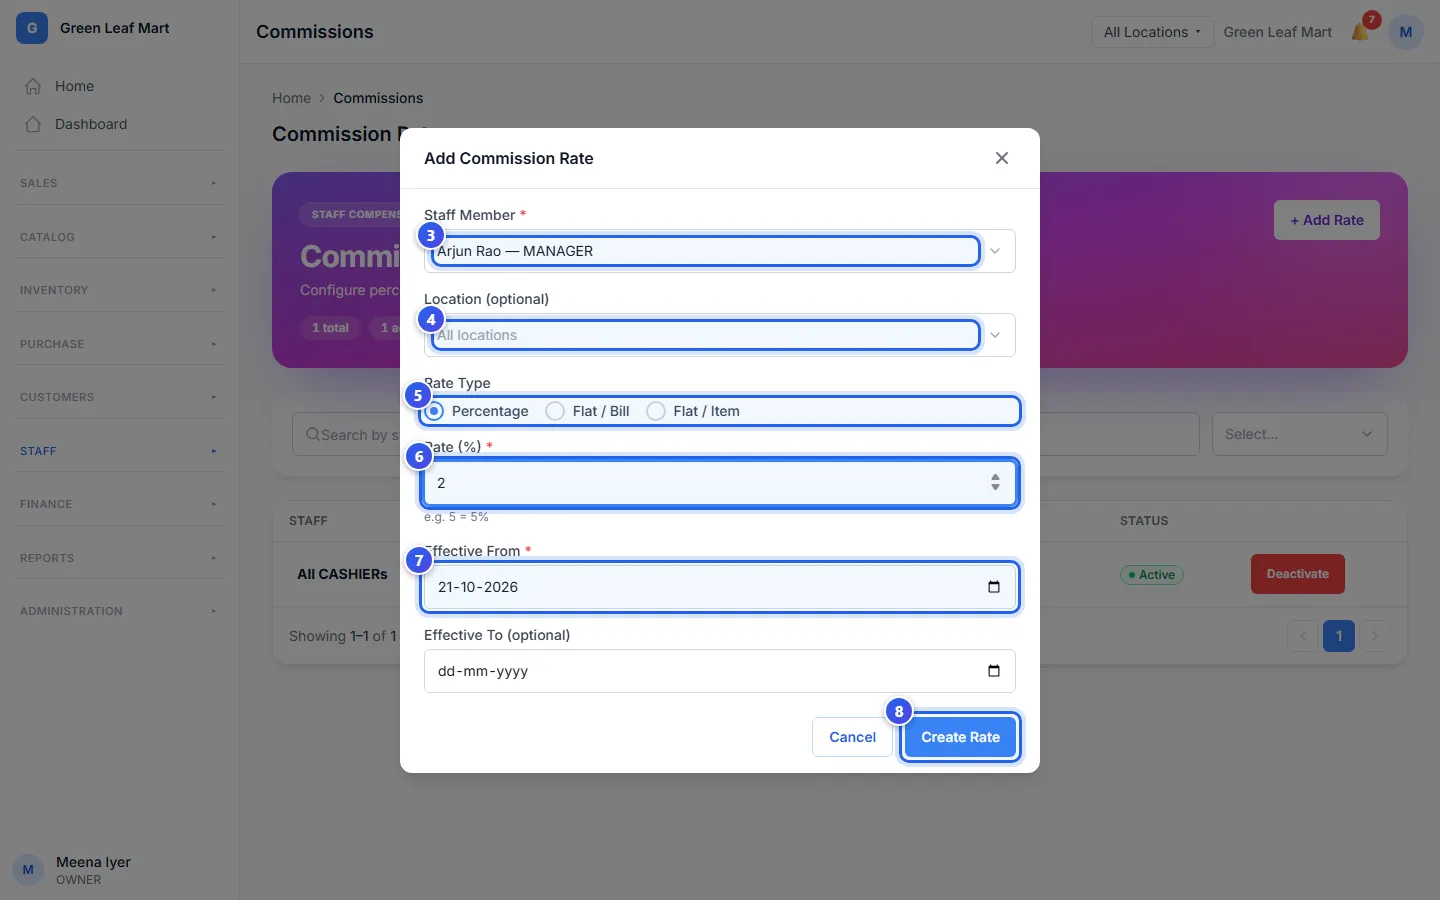Click Create Rate button
The width and height of the screenshot is (1440, 900).
click(960, 737)
